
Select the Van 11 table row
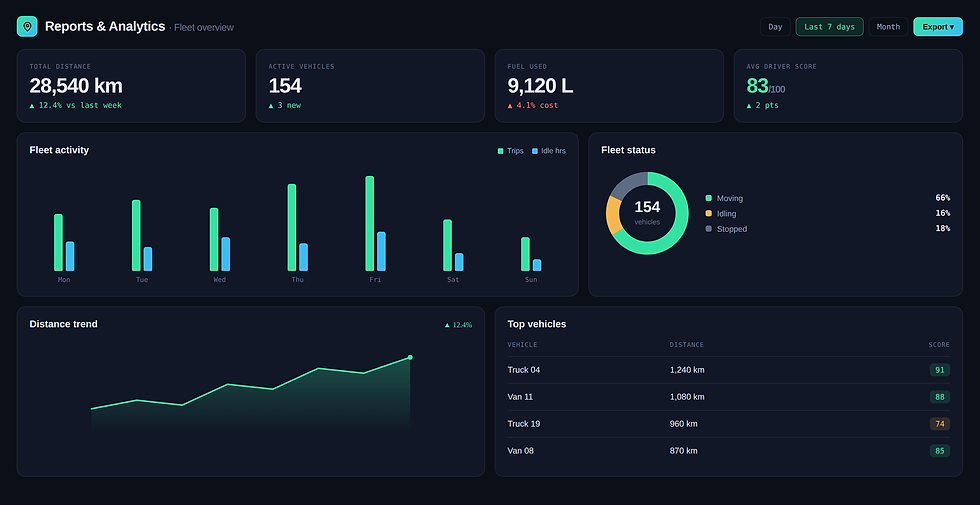point(729,397)
